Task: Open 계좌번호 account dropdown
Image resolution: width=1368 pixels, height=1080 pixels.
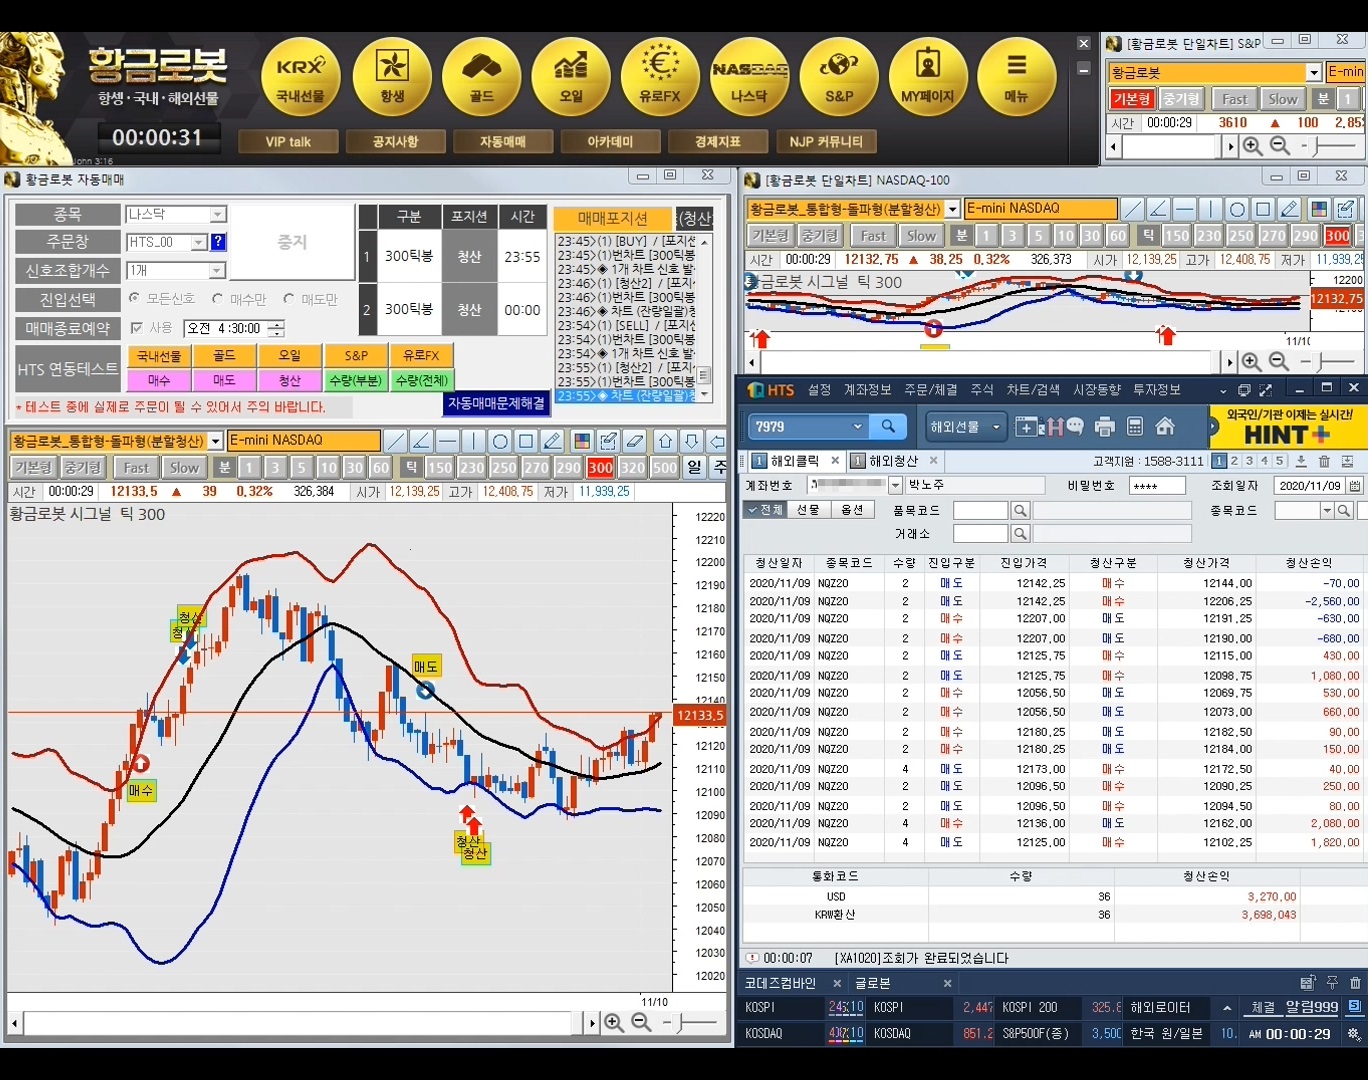Action: [x=895, y=485]
